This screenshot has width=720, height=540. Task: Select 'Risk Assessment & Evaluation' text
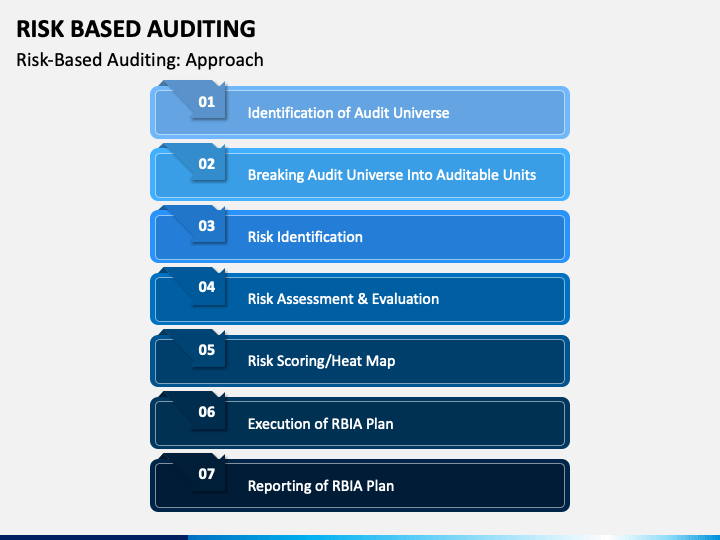343,299
